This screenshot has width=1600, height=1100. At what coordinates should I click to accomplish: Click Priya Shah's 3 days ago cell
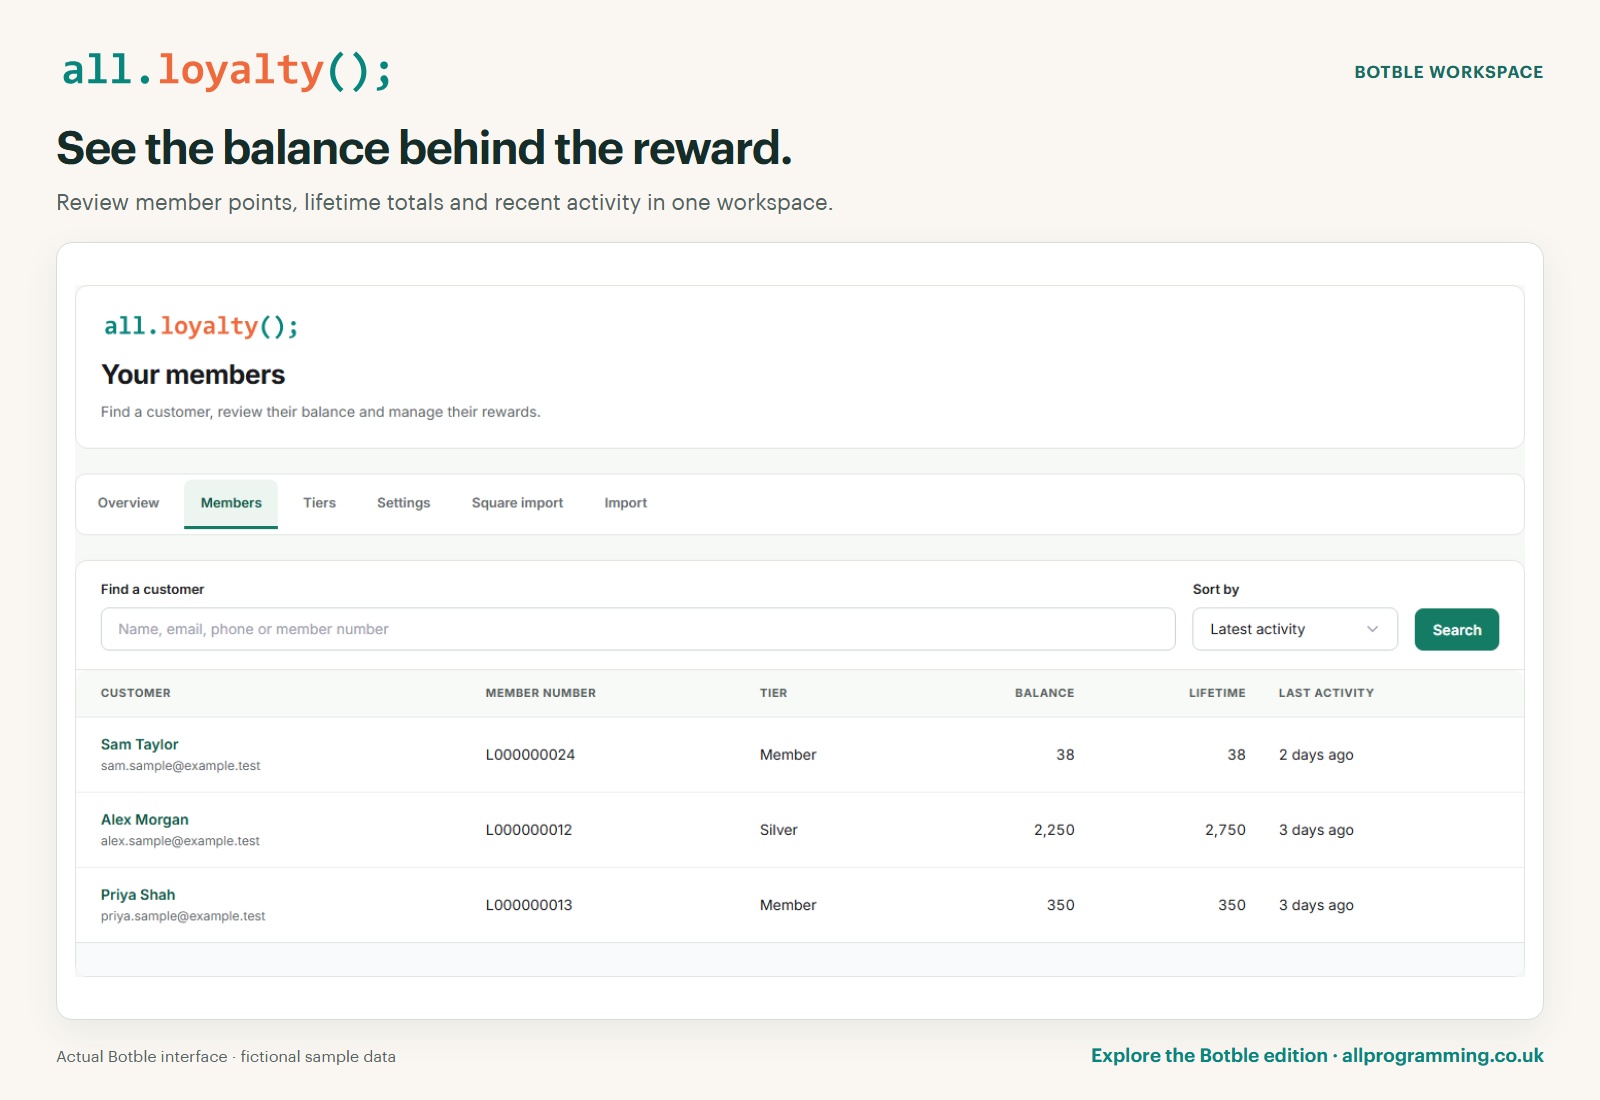(1316, 905)
